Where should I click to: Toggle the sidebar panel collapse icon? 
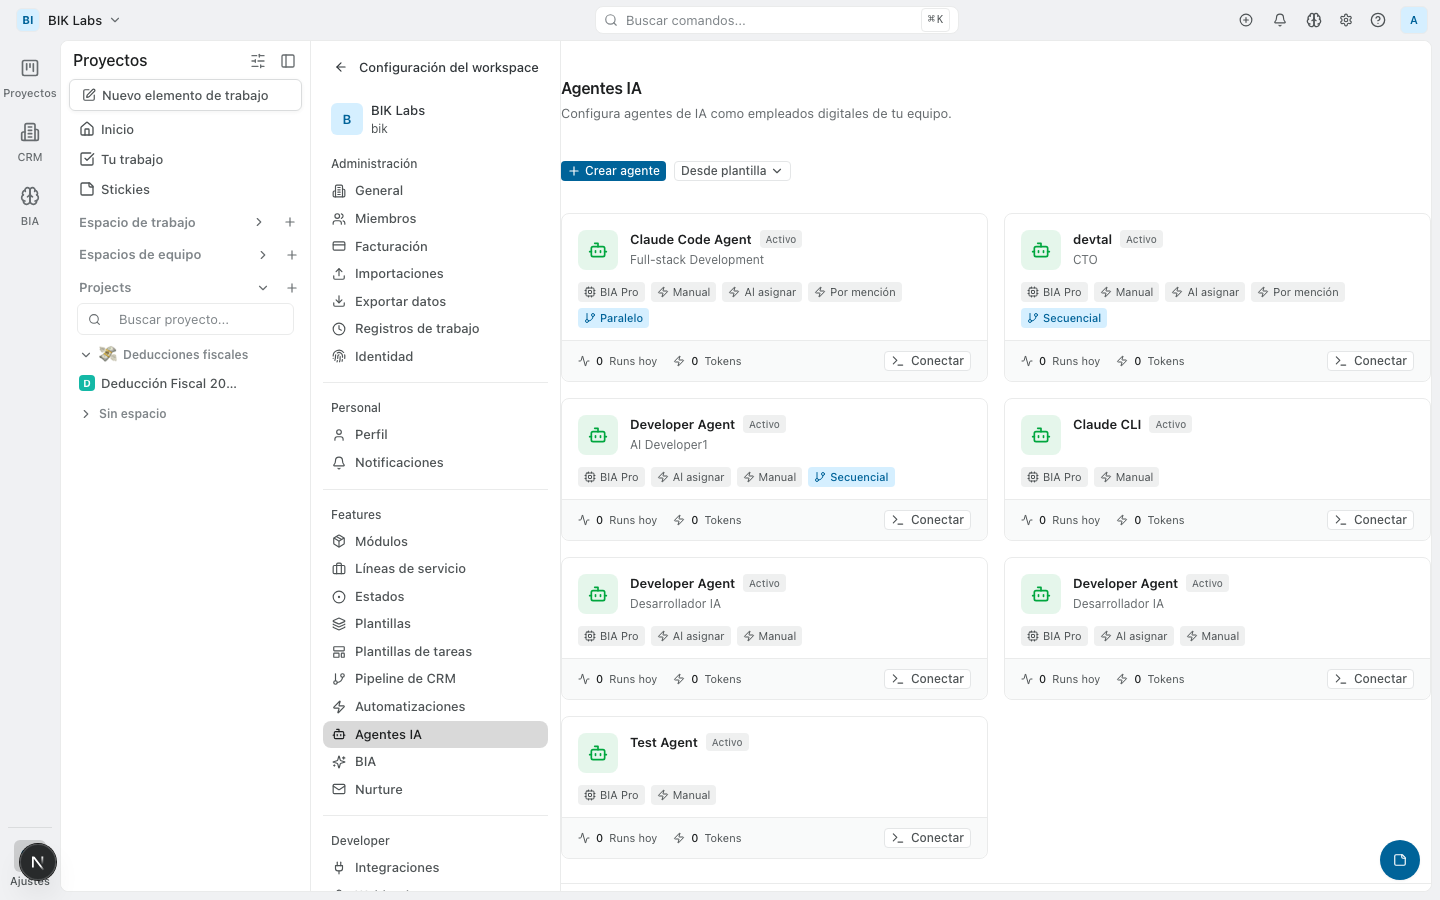pyautogui.click(x=288, y=61)
